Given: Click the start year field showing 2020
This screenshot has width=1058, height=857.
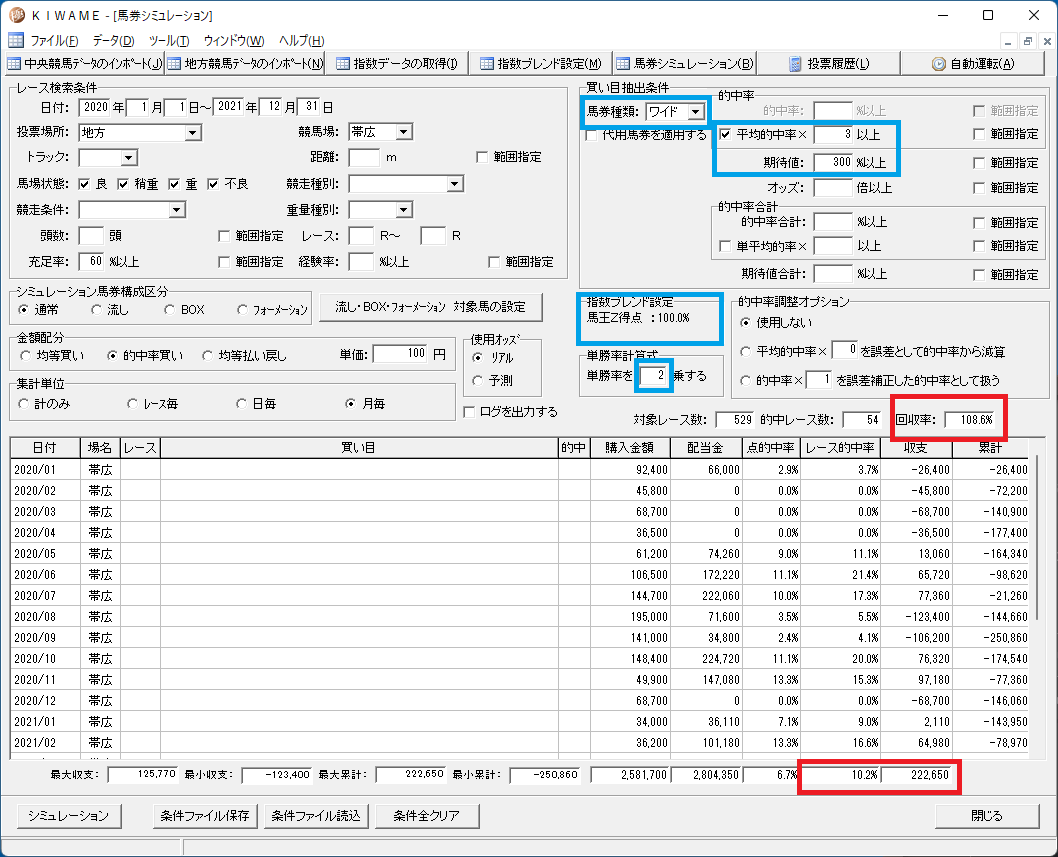Looking at the screenshot, I should point(94,107).
